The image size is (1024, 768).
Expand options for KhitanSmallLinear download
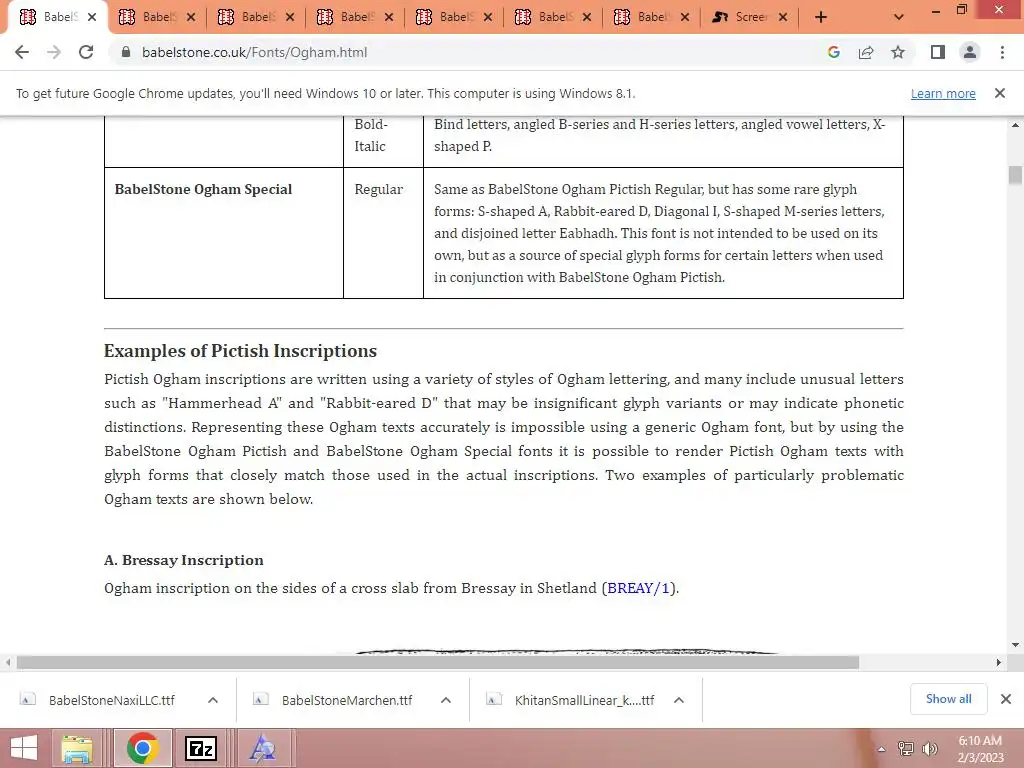[x=679, y=700]
